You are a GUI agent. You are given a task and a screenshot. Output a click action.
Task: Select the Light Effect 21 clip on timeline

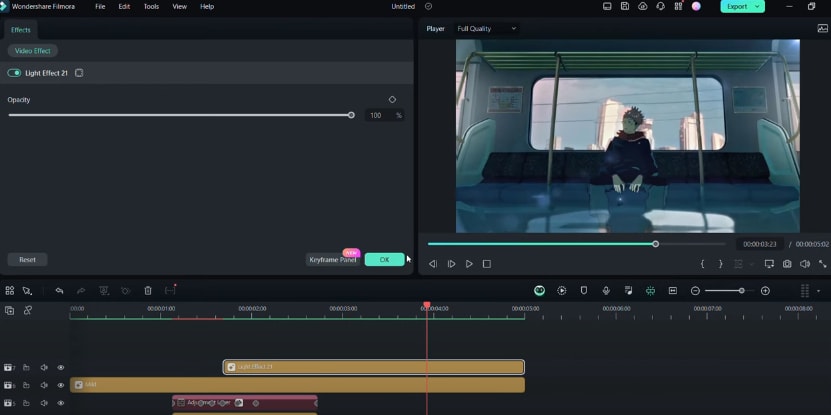(x=374, y=367)
